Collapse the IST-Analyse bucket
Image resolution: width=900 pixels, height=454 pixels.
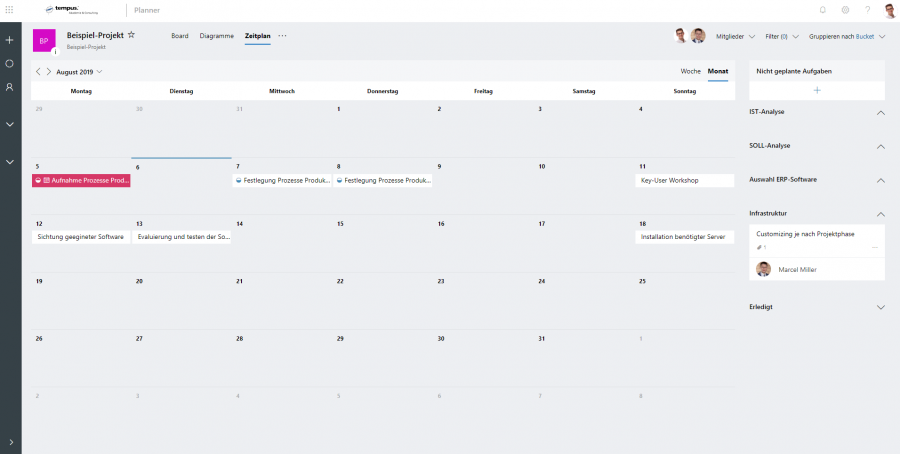(881, 113)
